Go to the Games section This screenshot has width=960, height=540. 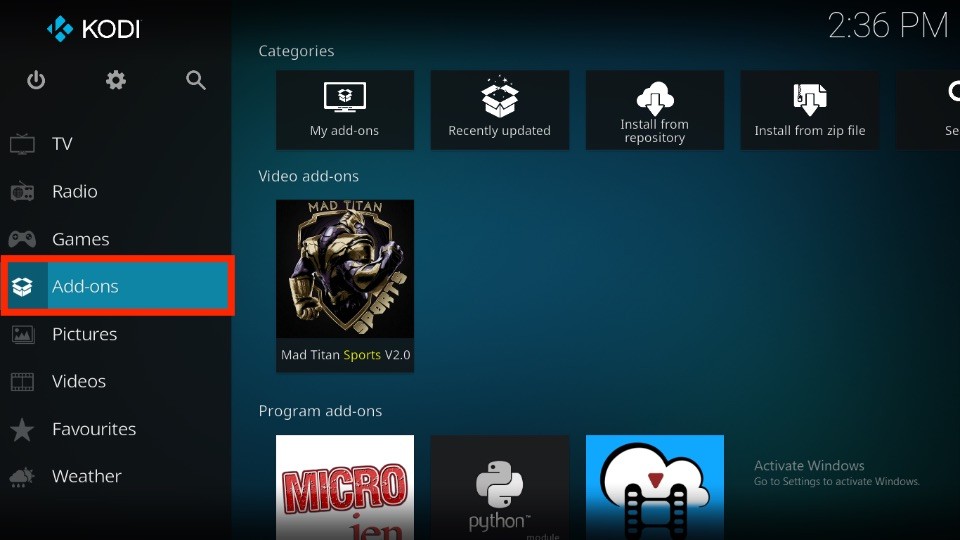pyautogui.click(x=81, y=239)
